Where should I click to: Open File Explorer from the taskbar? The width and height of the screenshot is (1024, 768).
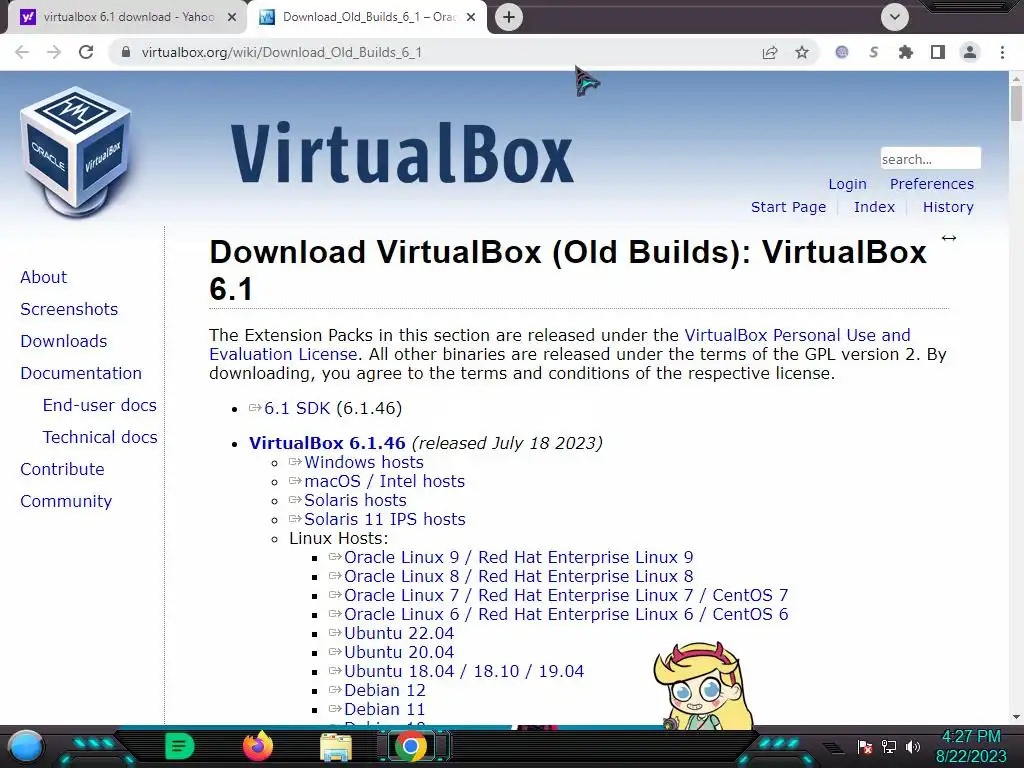[336, 748]
